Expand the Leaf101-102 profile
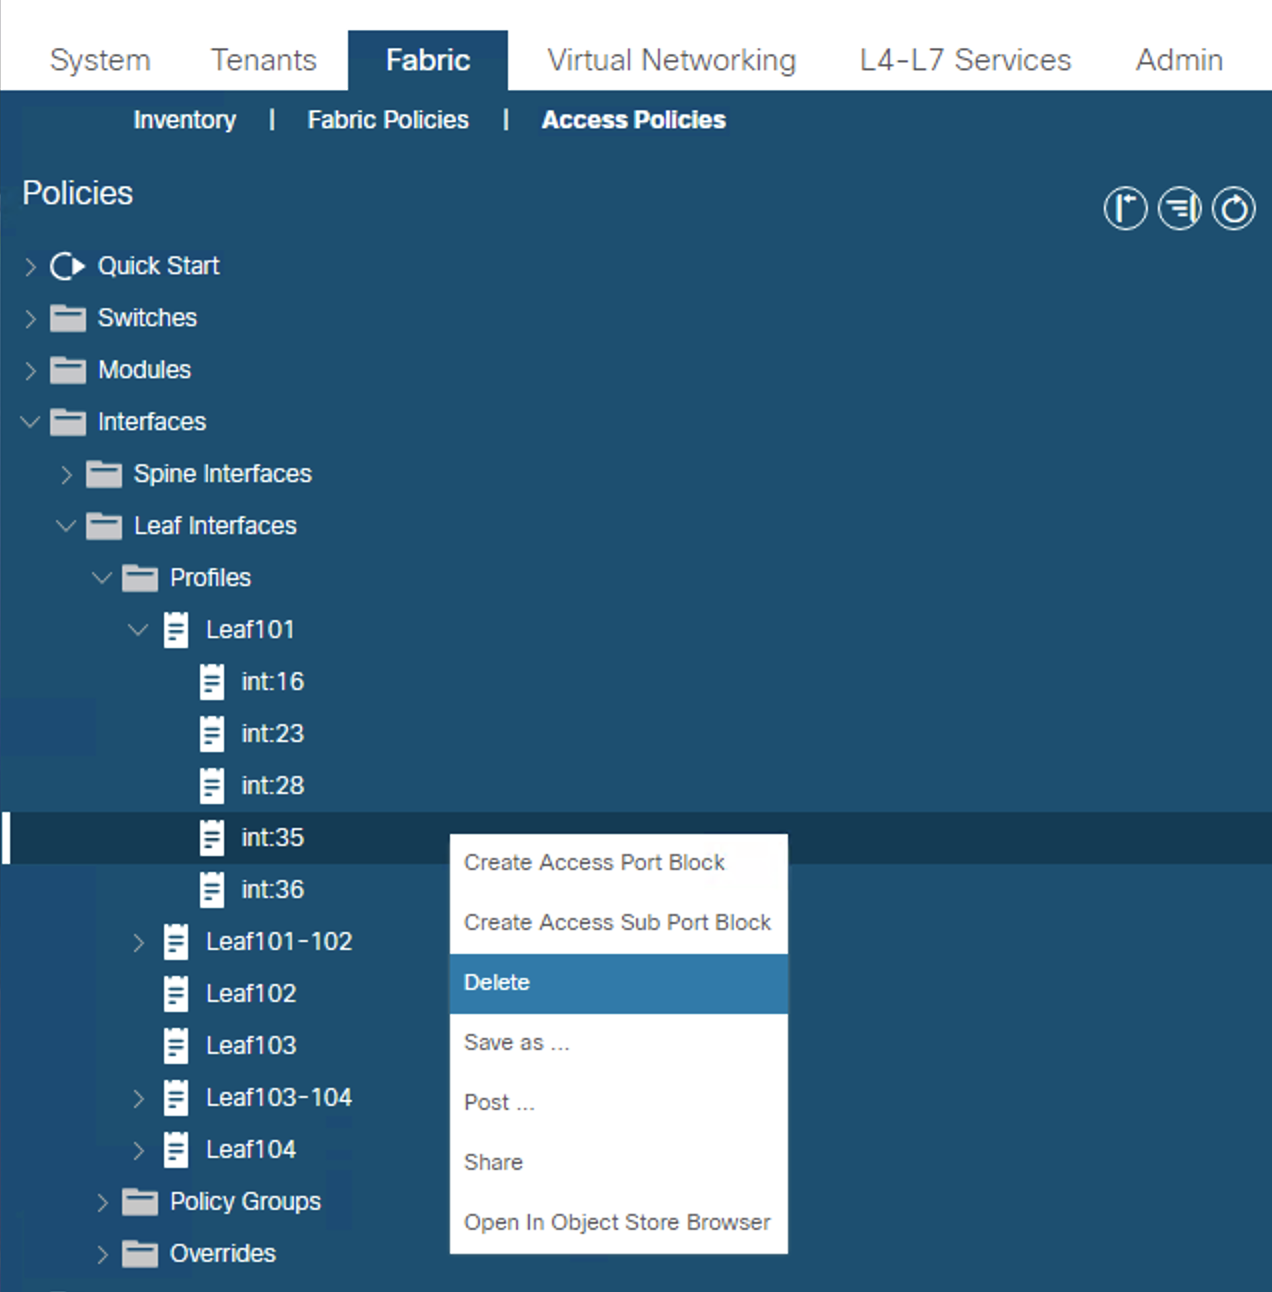Image resolution: width=1272 pixels, height=1292 pixels. (138, 941)
